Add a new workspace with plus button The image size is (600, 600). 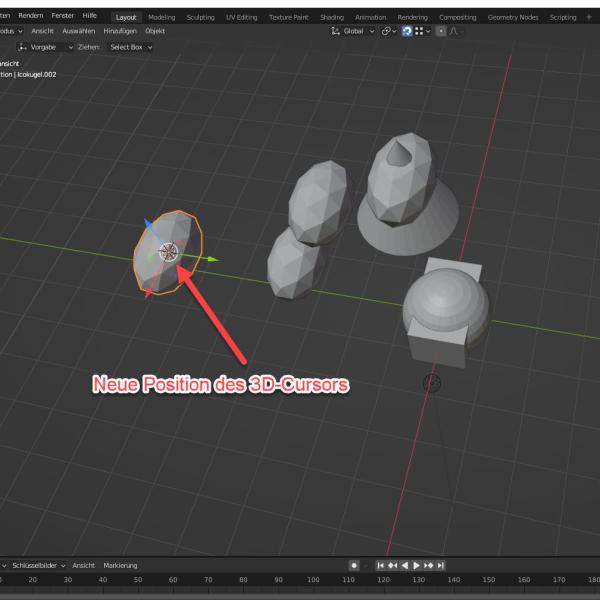(x=588, y=17)
